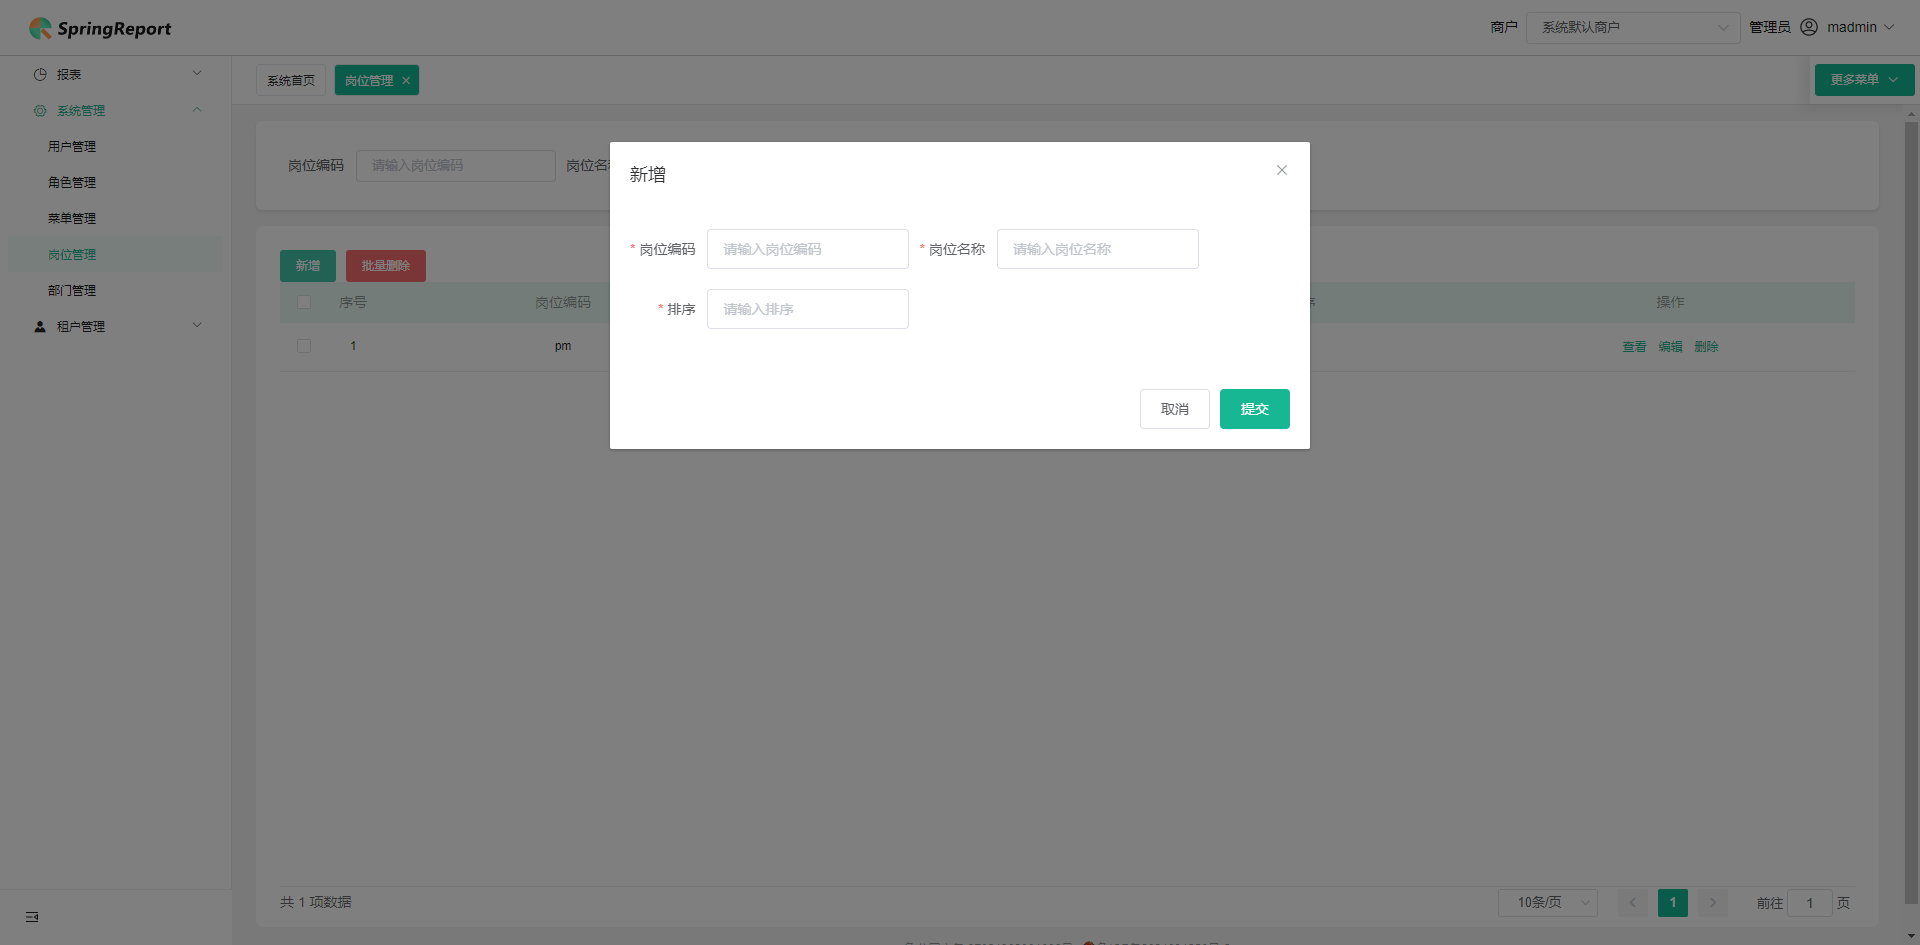Screen dimensions: 1920x945
Task: Click the 删除 link in row 1
Action: click(1706, 347)
